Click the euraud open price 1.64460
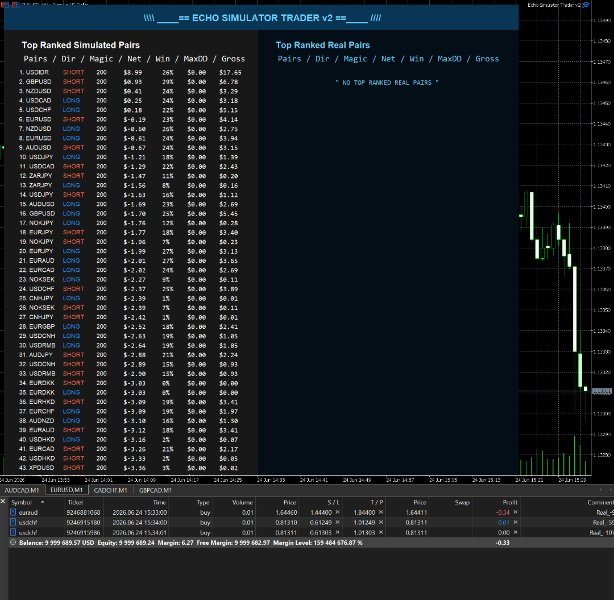The image size is (614, 600). coord(286,512)
